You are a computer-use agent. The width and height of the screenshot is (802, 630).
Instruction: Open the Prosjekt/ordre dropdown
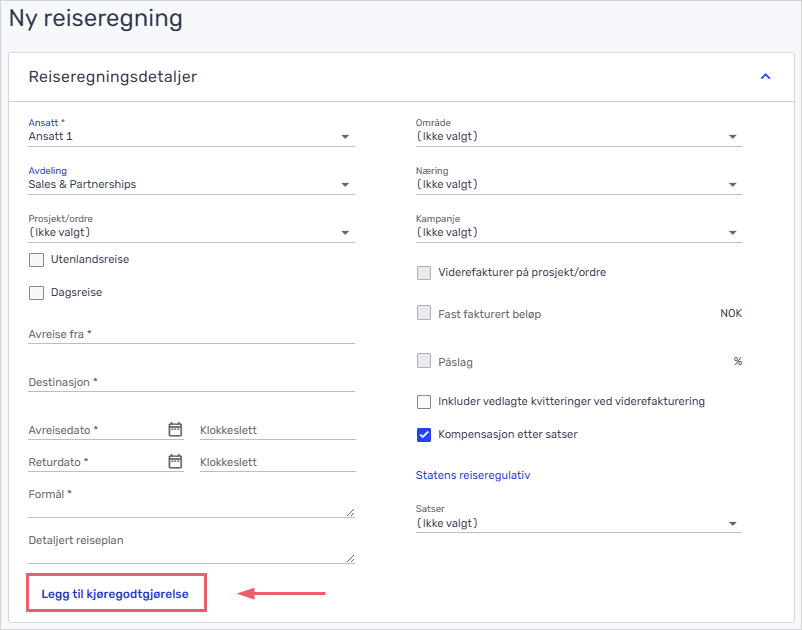click(190, 233)
